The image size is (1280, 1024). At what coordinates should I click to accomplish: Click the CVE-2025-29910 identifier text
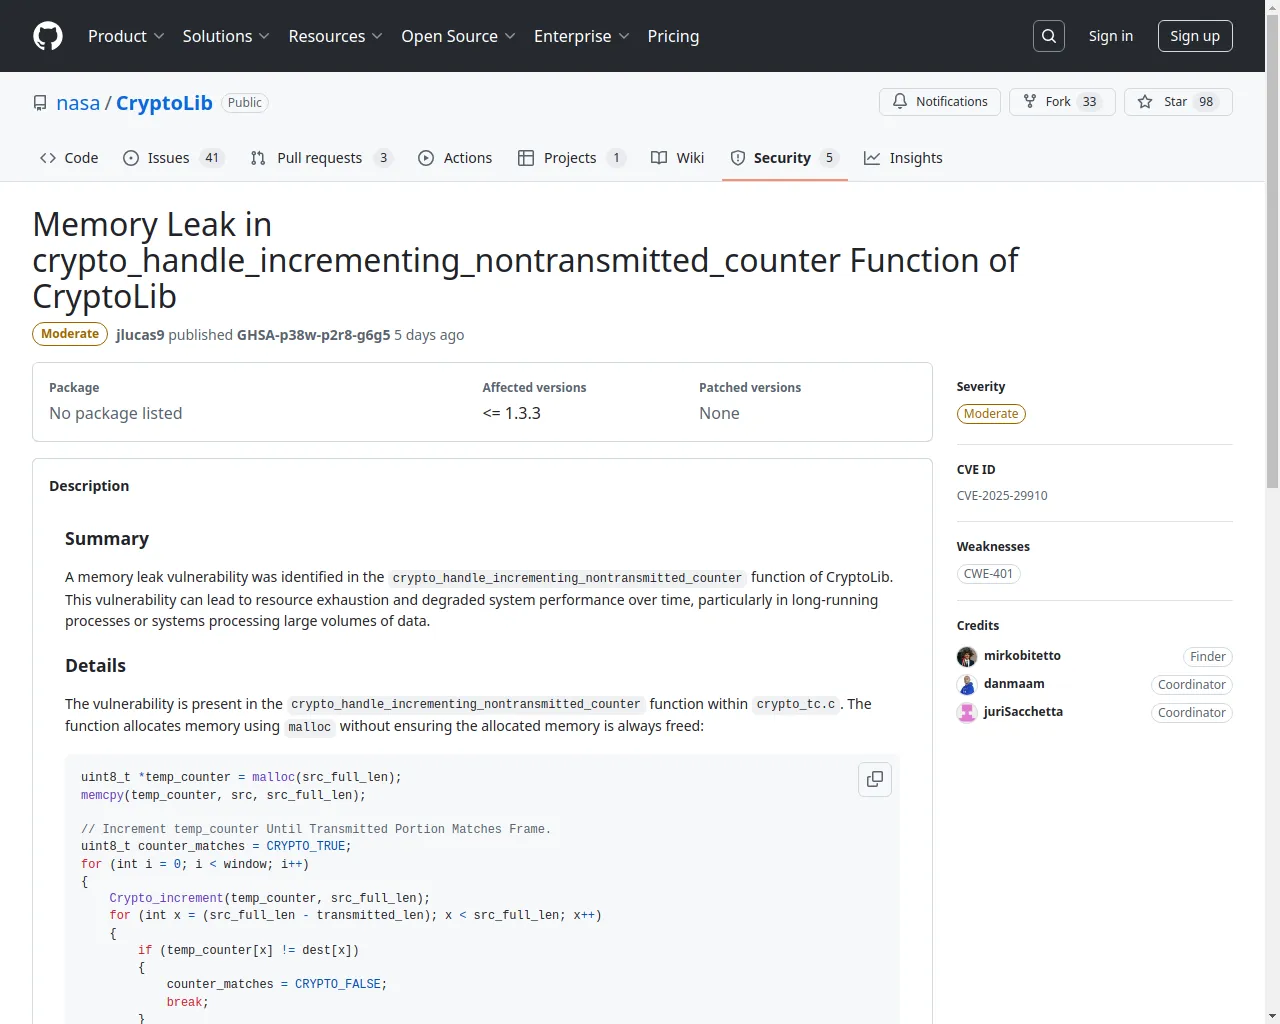pos(1002,496)
